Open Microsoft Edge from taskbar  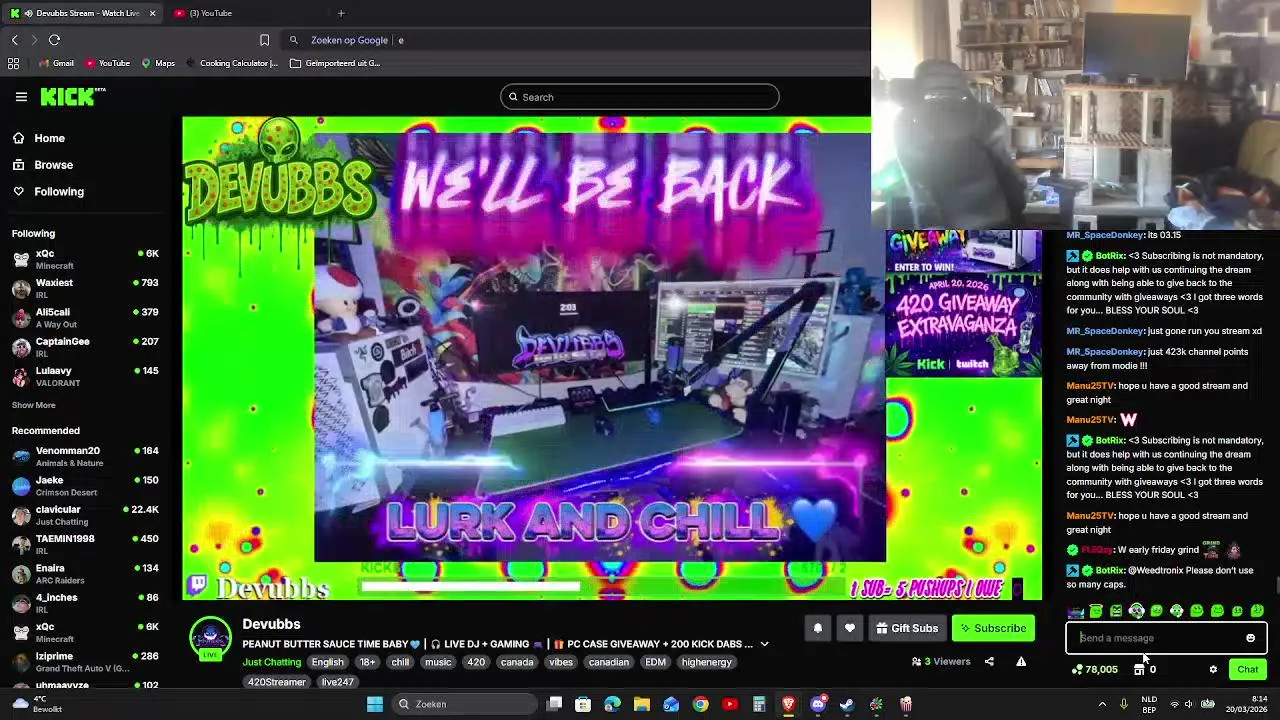click(x=612, y=704)
